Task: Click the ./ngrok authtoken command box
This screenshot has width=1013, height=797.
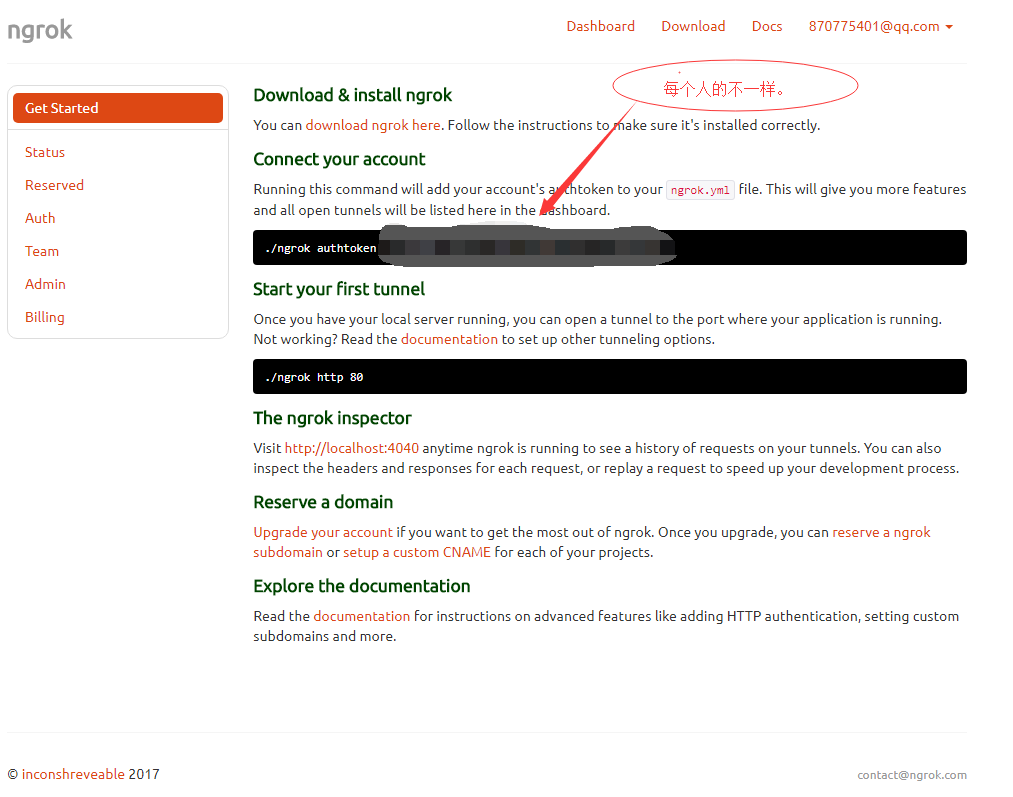Action: [609, 247]
